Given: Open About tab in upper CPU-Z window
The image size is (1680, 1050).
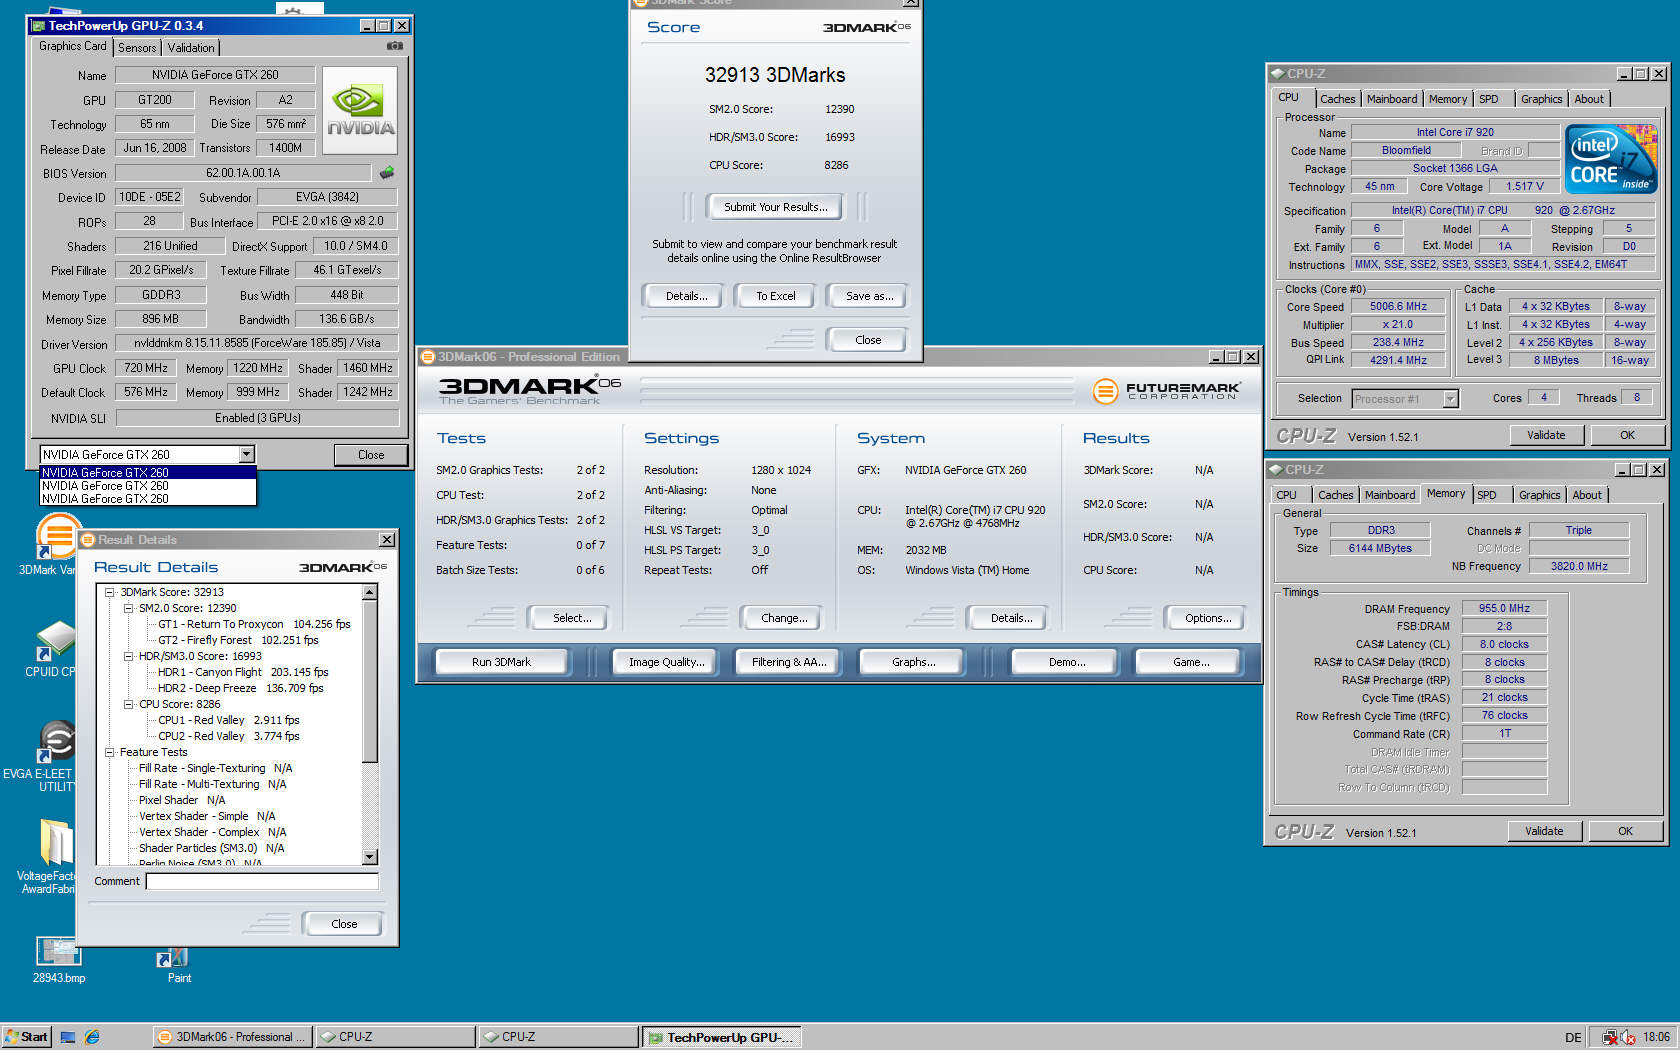Looking at the screenshot, I should click(1589, 99).
